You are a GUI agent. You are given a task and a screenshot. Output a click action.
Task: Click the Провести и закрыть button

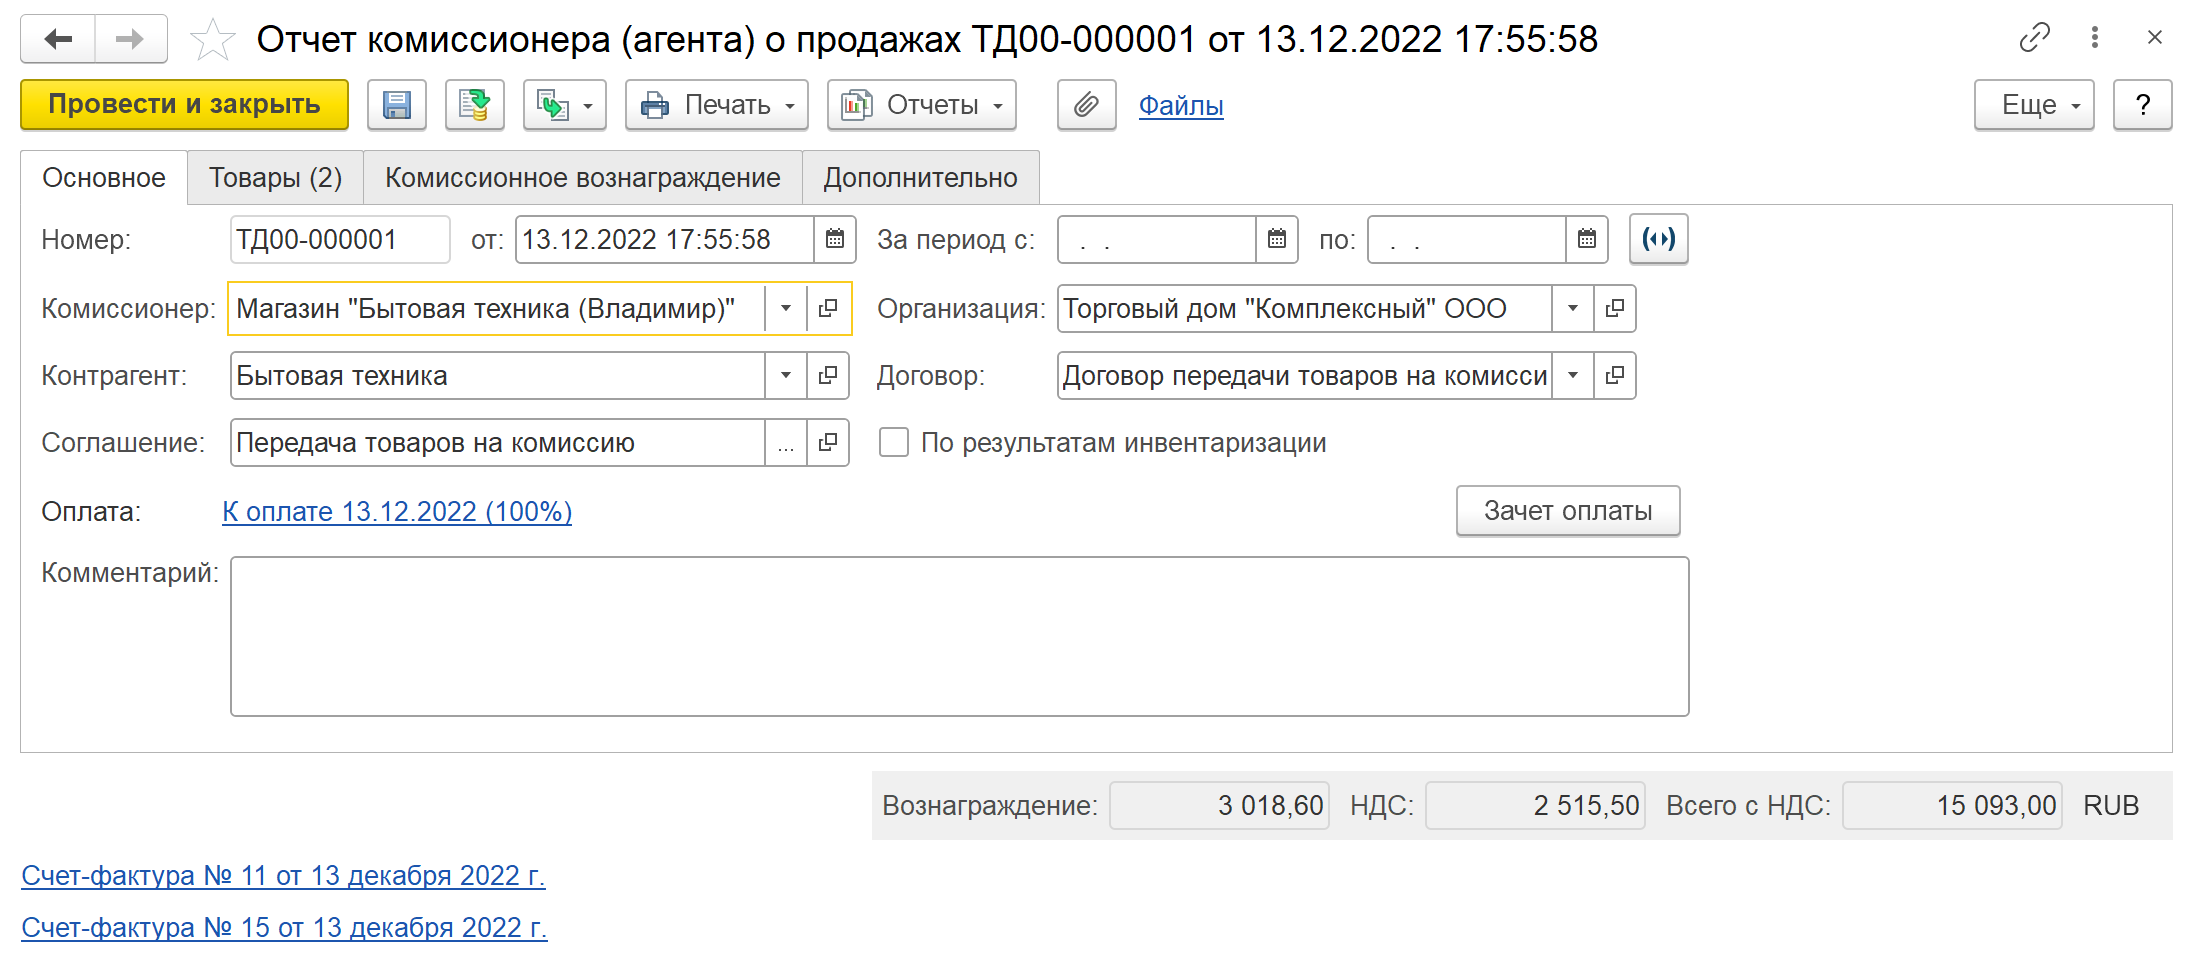click(x=184, y=105)
